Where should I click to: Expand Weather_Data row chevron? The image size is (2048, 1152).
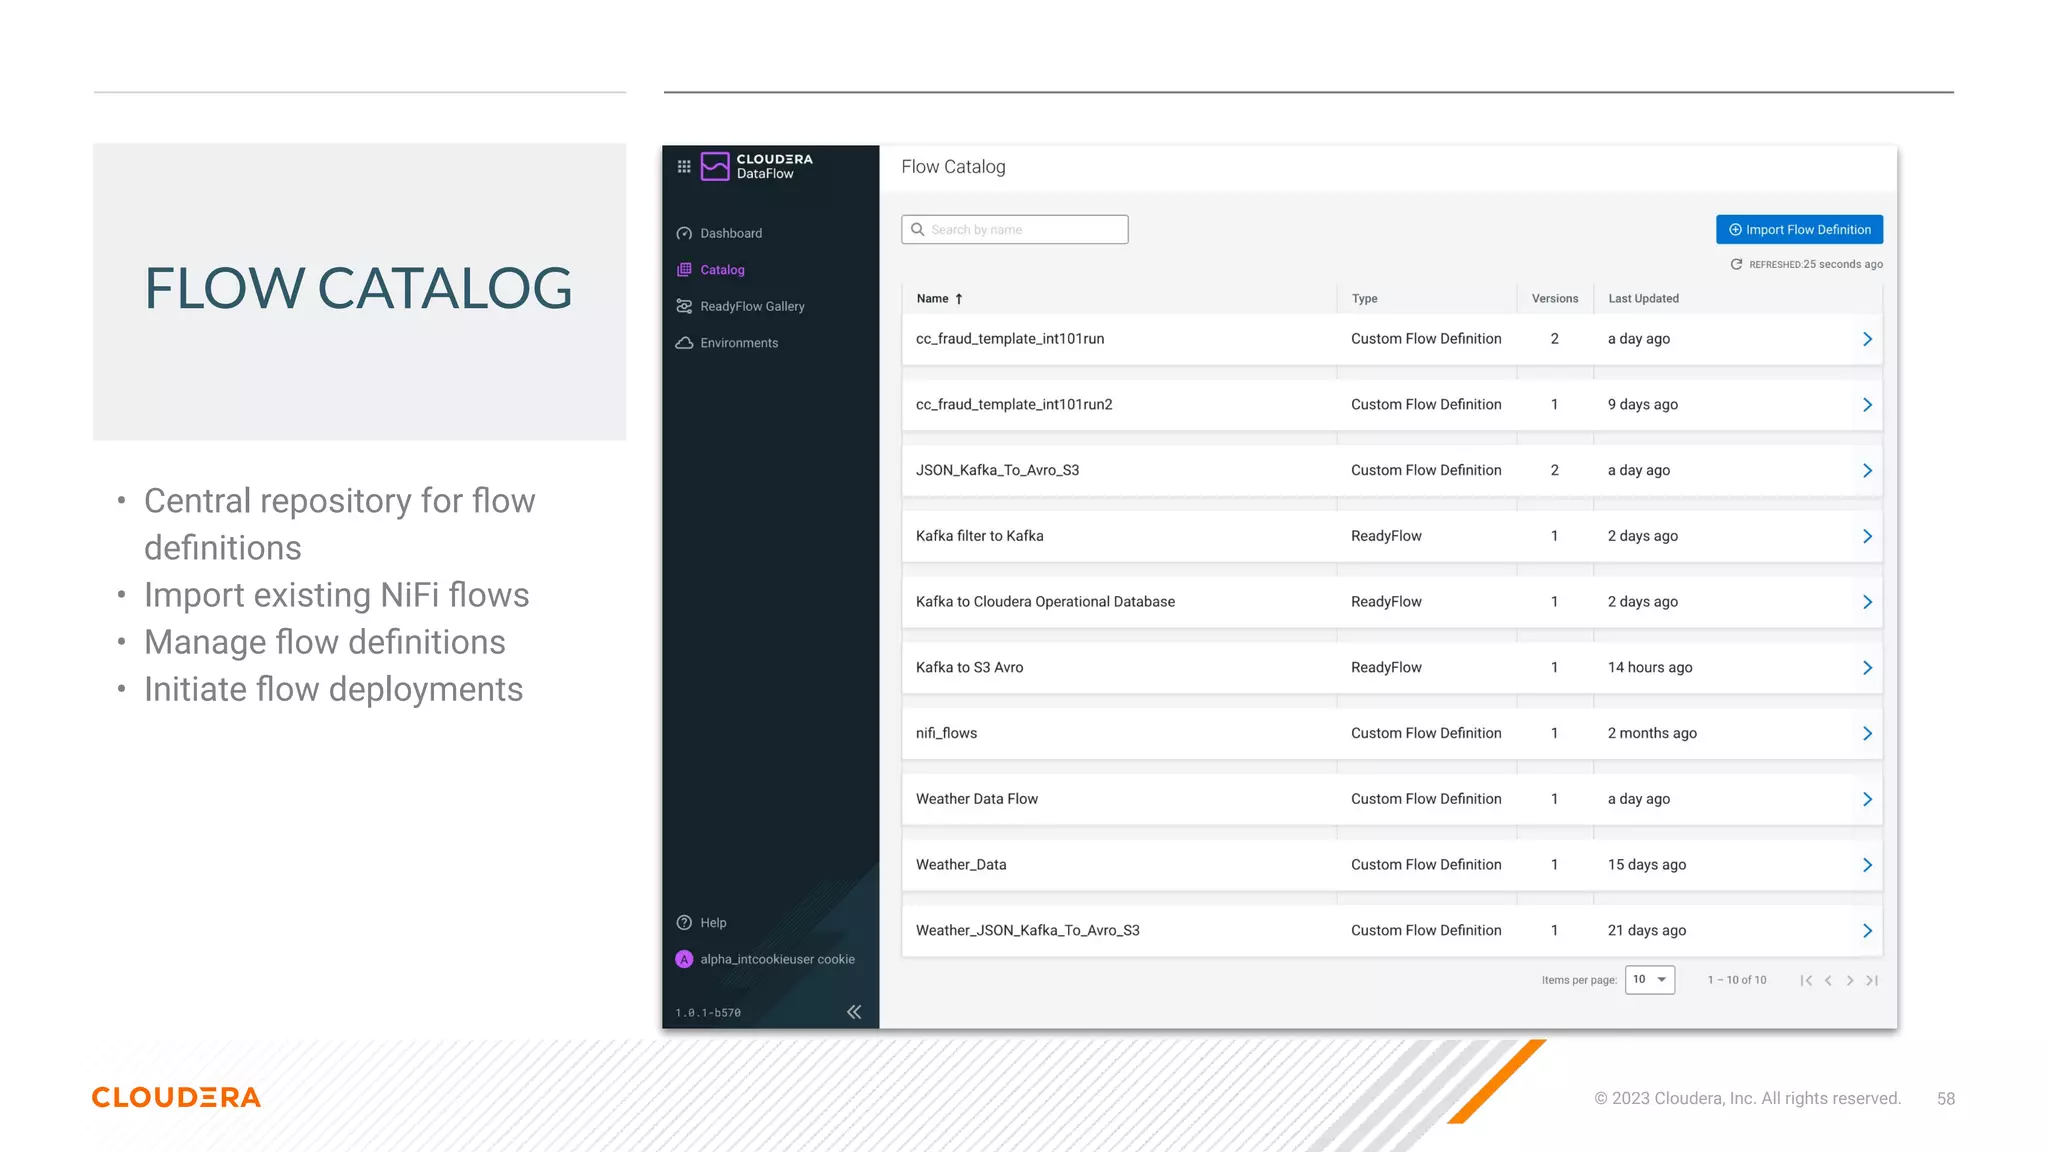pyautogui.click(x=1867, y=865)
